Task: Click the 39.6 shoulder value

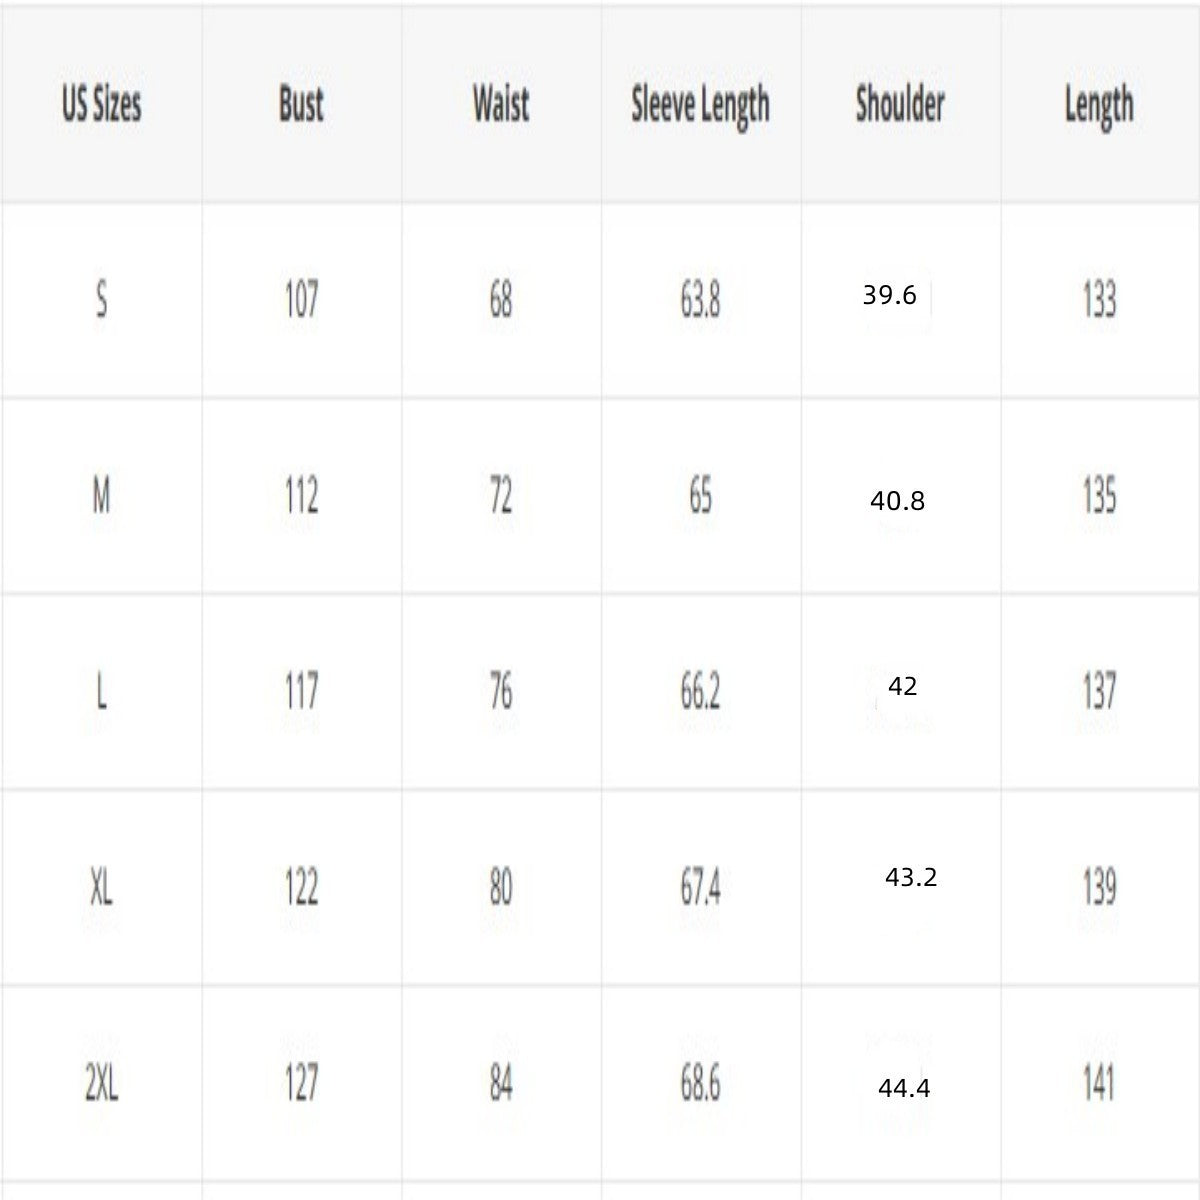Action: 889,295
